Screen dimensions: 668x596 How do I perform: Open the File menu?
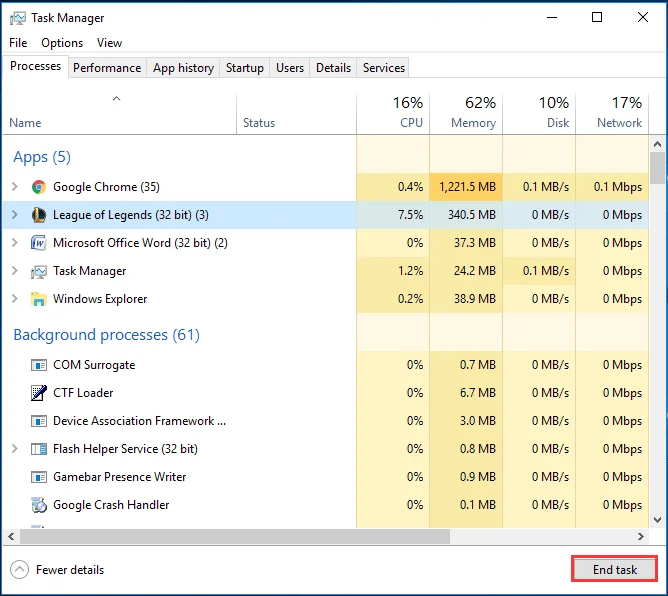click(18, 43)
